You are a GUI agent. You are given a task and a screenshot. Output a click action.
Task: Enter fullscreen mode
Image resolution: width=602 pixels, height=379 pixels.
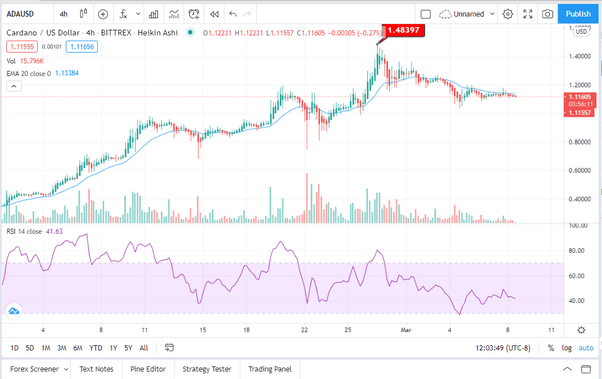tap(528, 14)
